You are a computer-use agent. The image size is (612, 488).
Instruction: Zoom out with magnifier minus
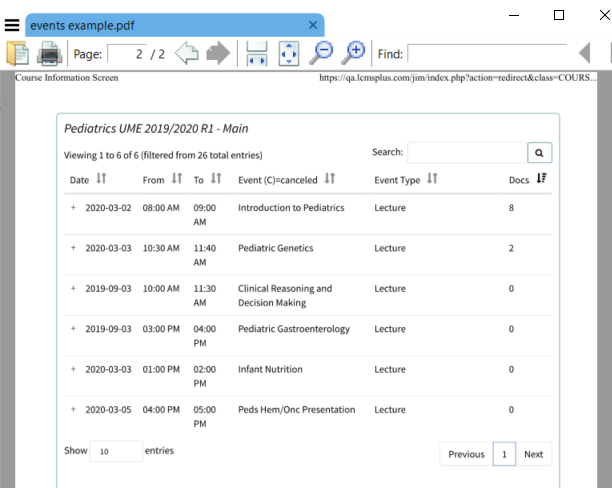click(321, 53)
